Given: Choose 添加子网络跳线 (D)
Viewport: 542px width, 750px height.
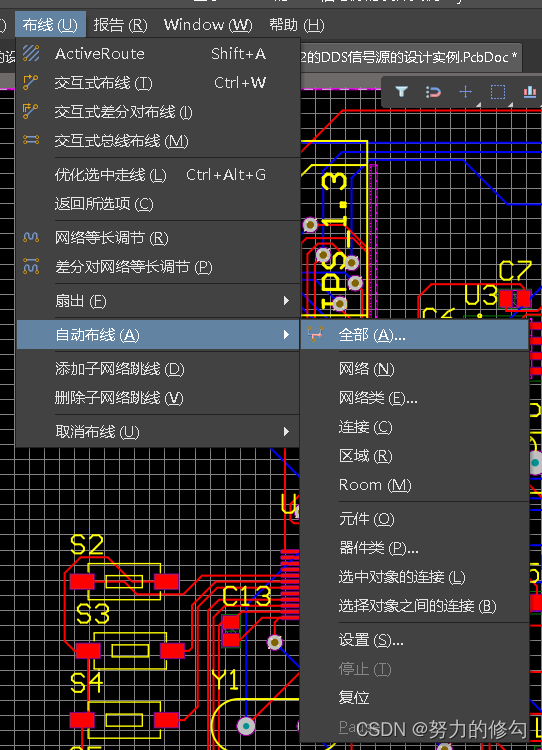Looking at the screenshot, I should [x=158, y=369].
